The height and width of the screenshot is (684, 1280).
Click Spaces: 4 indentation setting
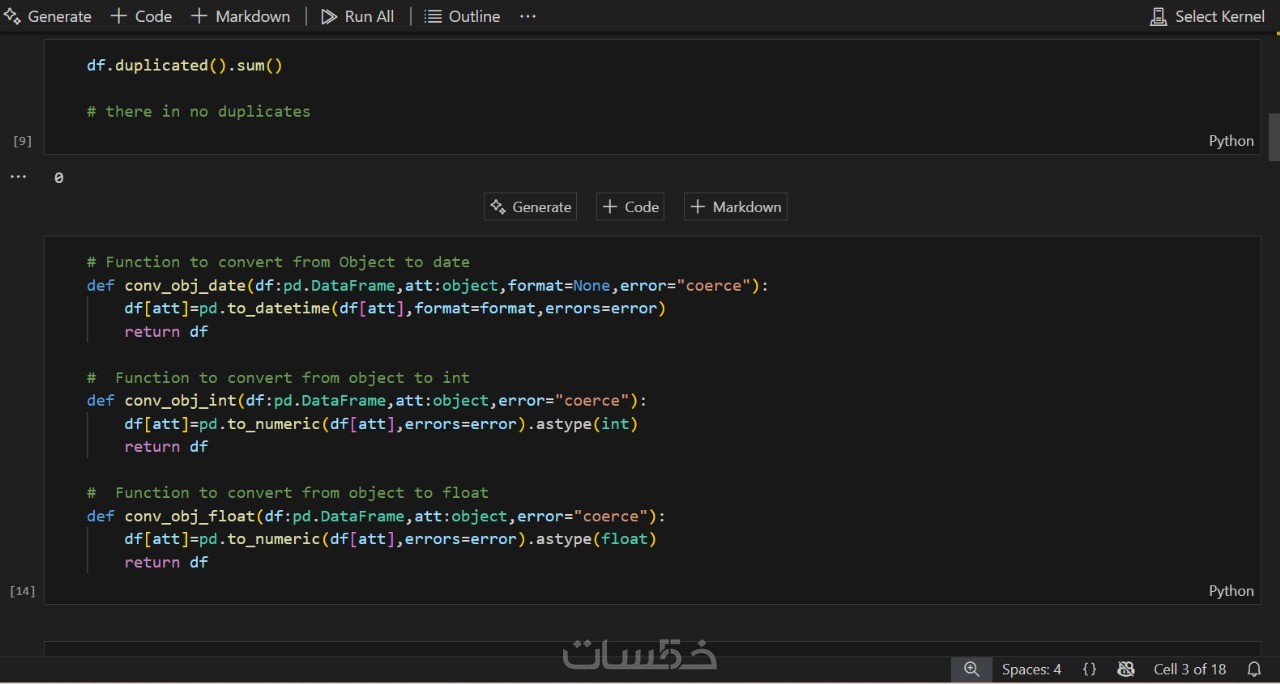coord(1032,669)
